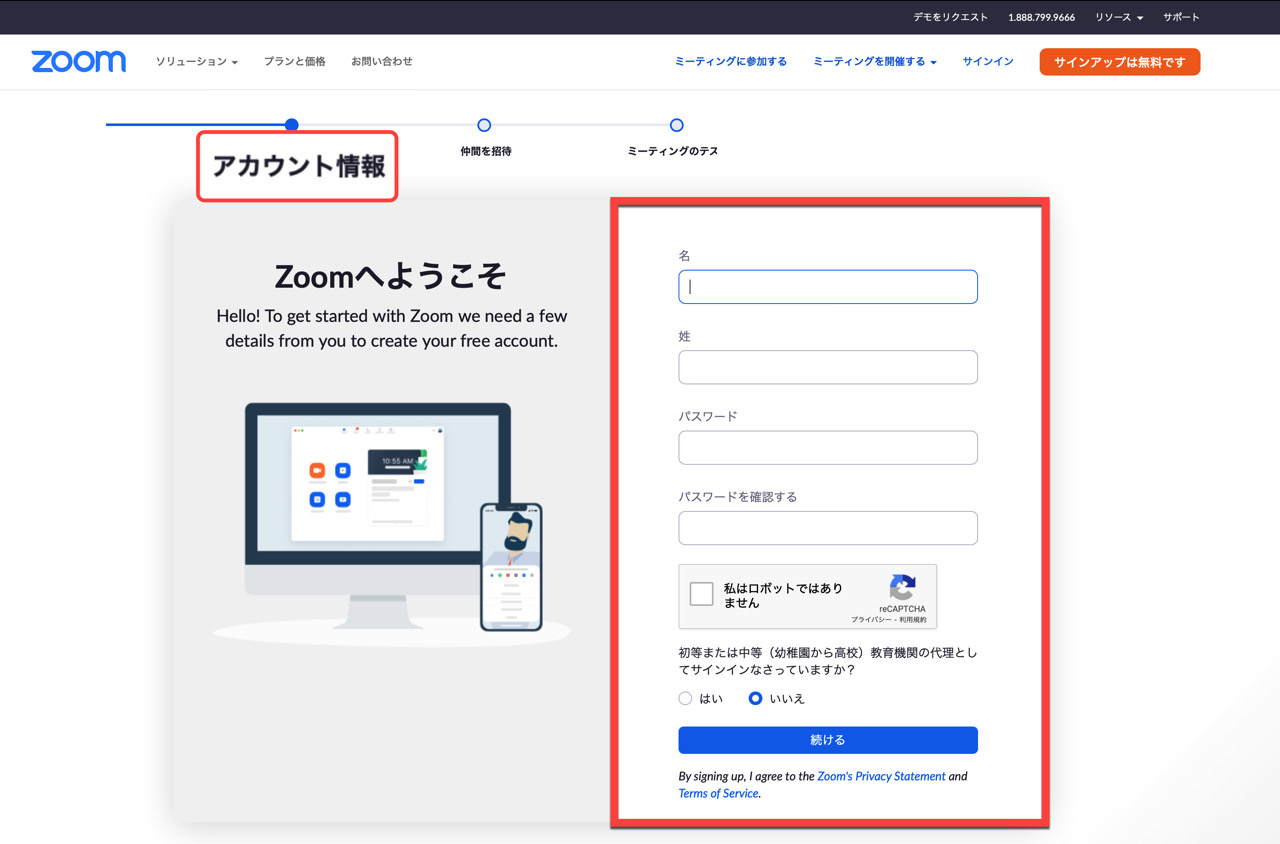Click the reCAPTCHA logo icon
Viewport: 1280px width, 844px height.
pyautogui.click(x=902, y=588)
